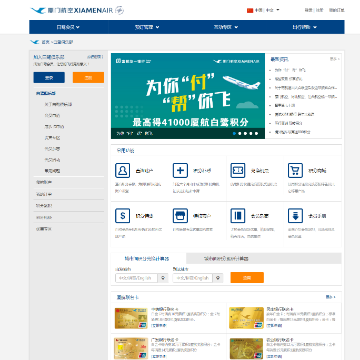This screenshot has width=360, height=360.
Task: Select the first blue carousel dot on banner
Action: tap(234, 133)
